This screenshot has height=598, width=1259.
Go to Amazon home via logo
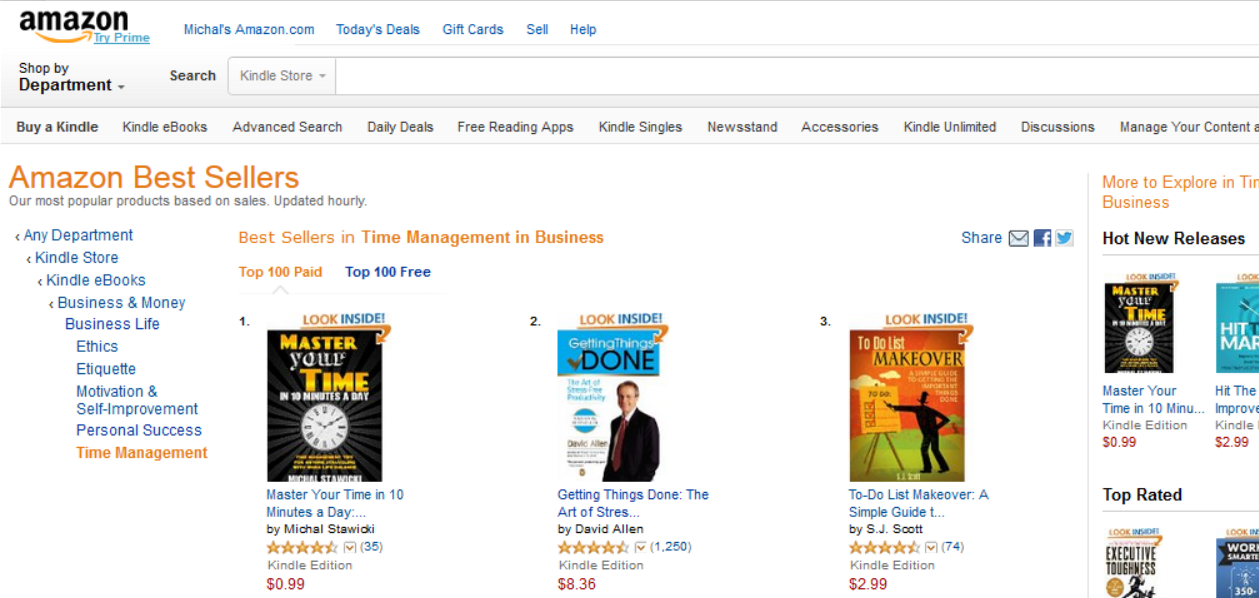tap(74, 26)
